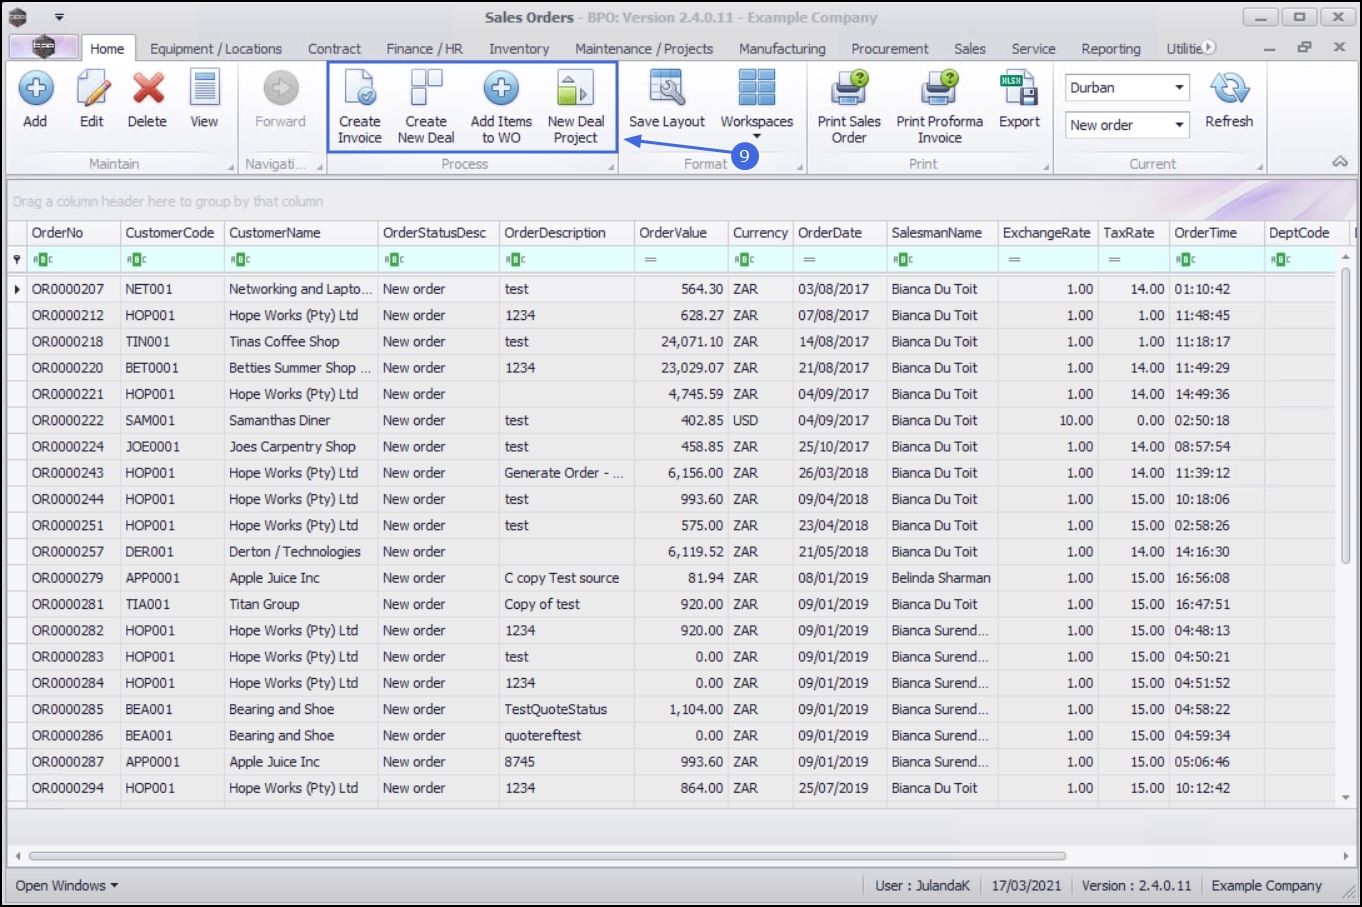Click the Add order icon
The width and height of the screenshot is (1362, 907).
[36, 89]
